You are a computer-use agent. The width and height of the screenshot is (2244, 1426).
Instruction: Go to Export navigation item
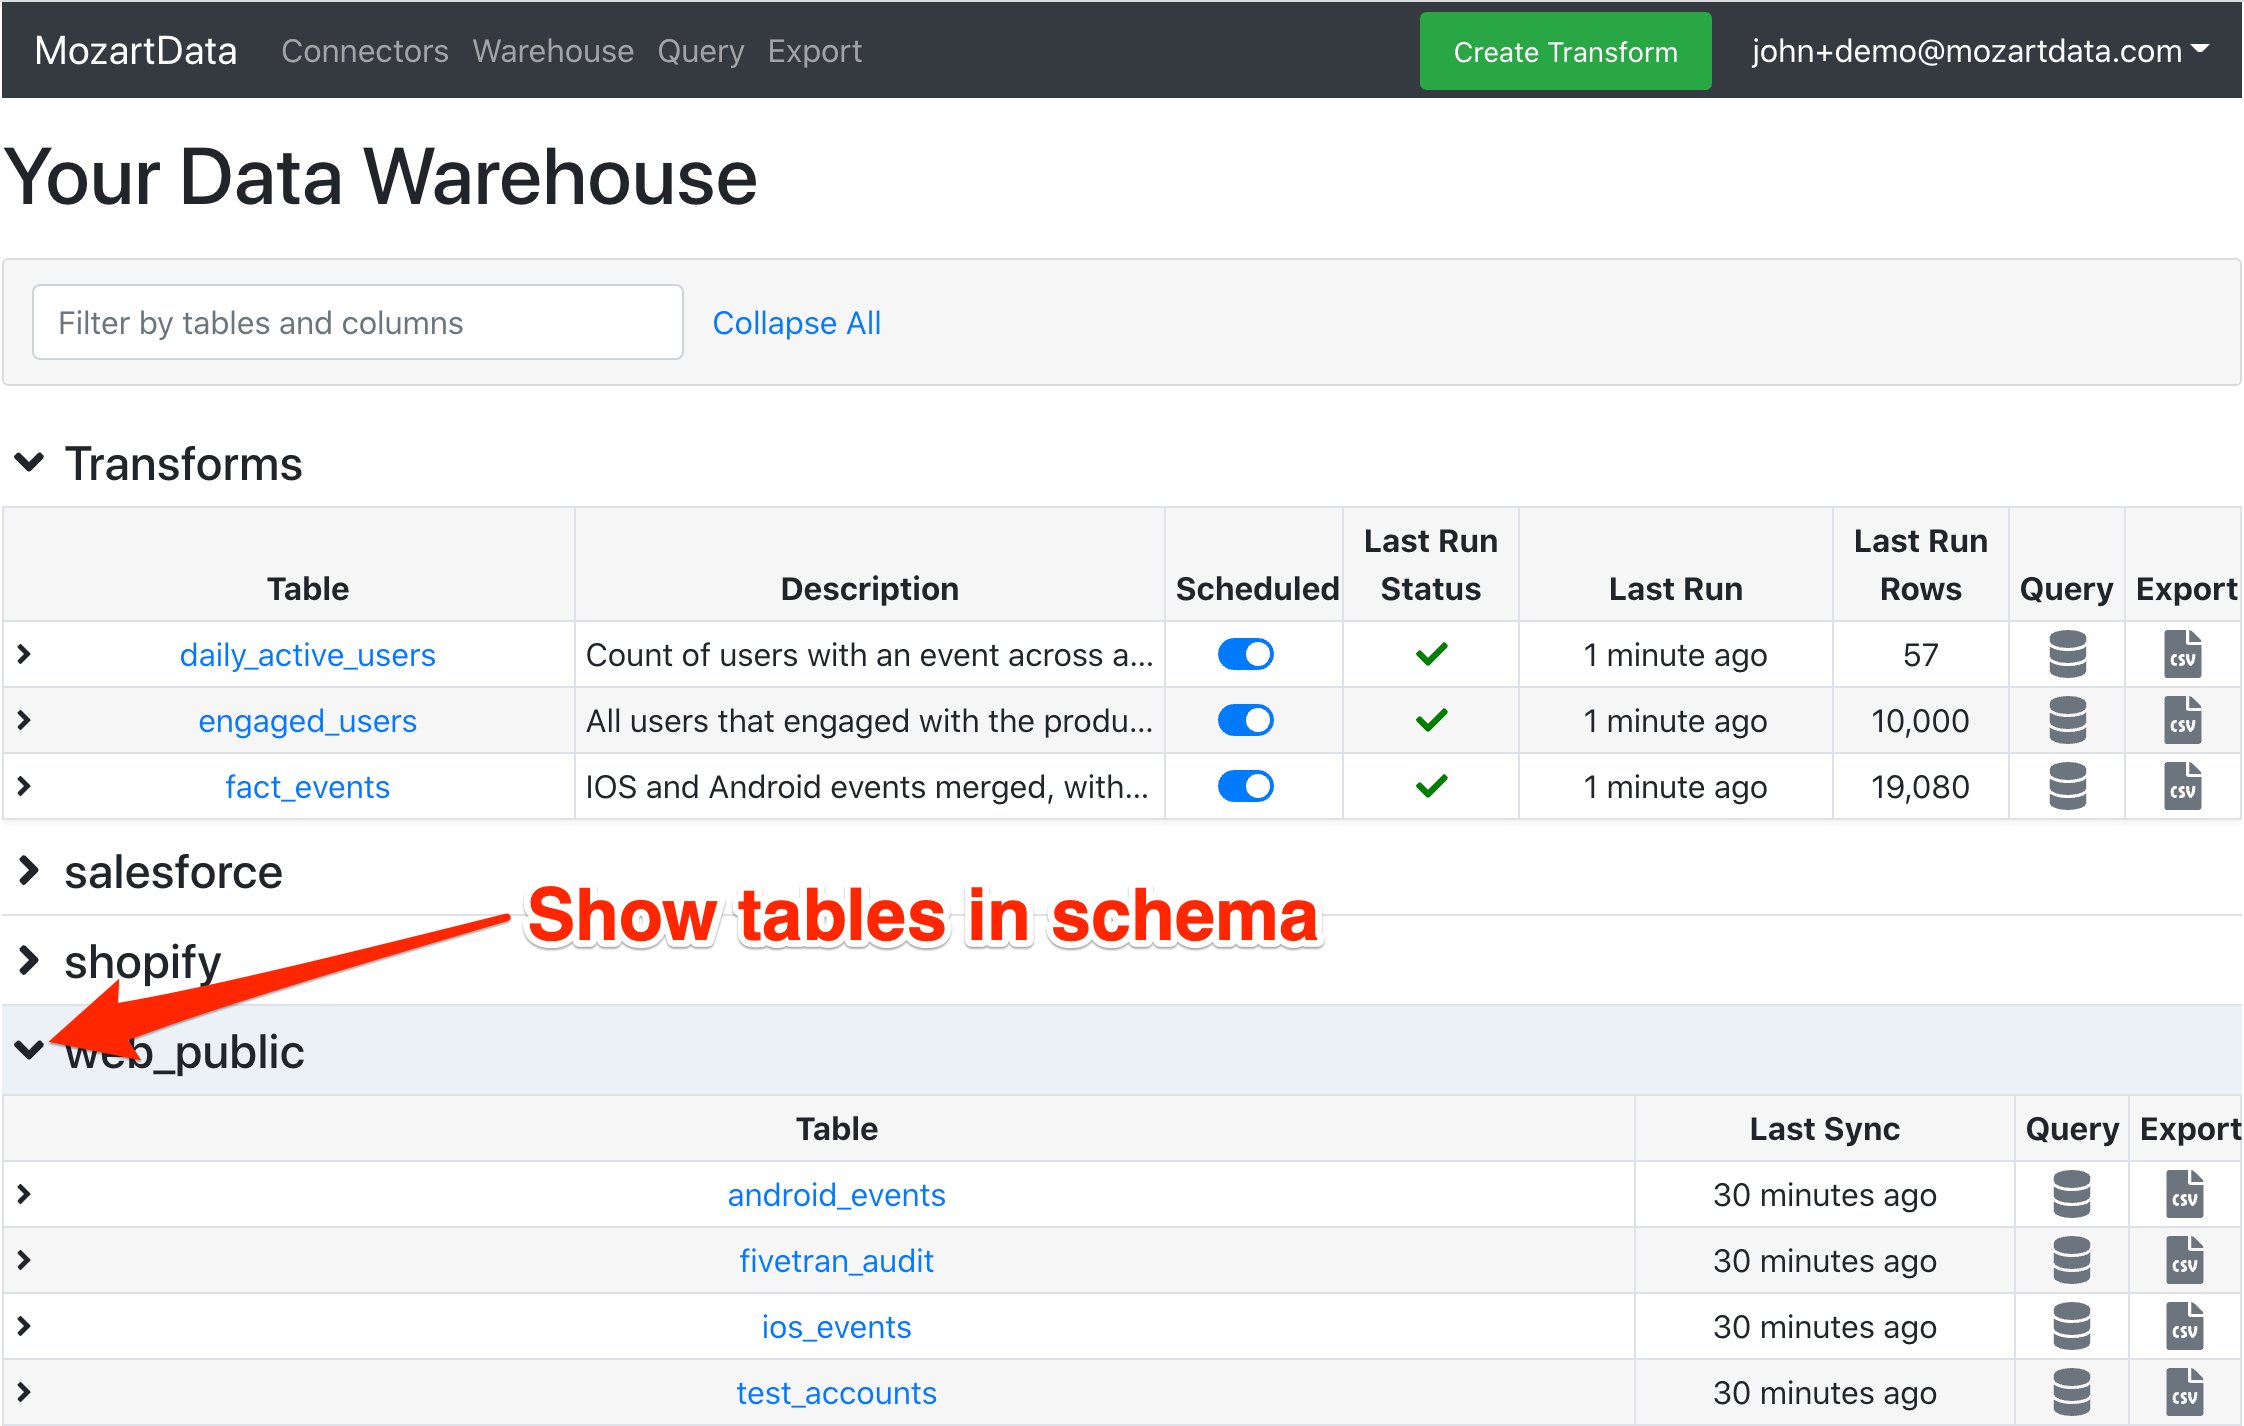814,51
